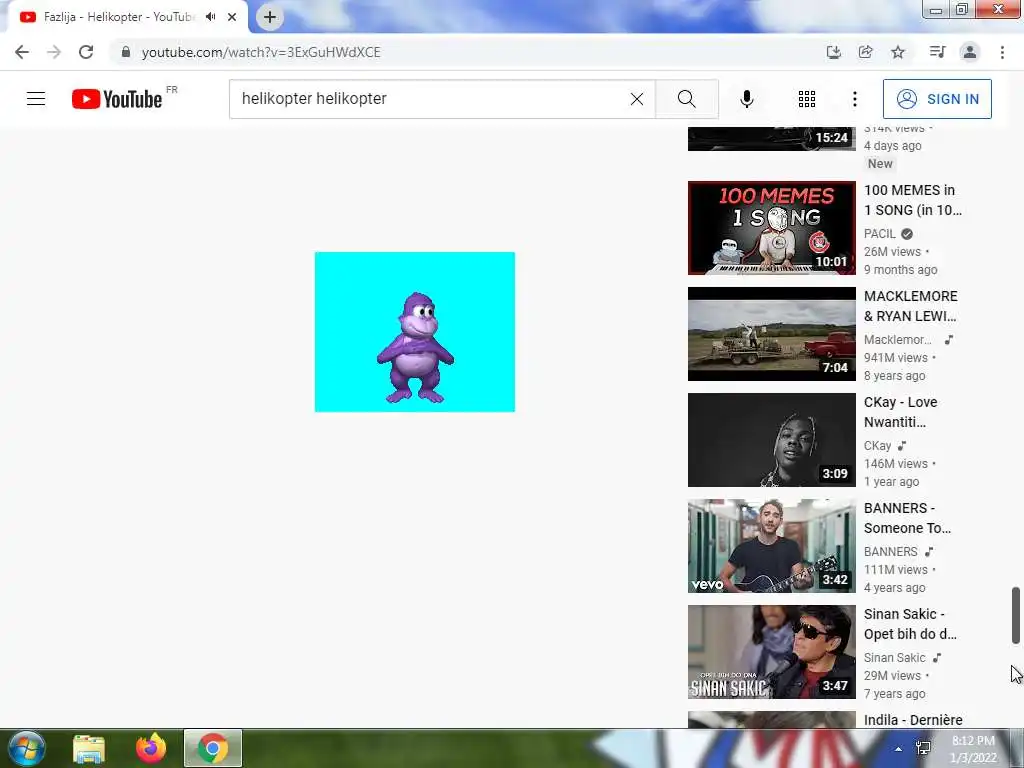Select the Fazlija - Helikopter tab
Screen dimensions: 1024x768
(121, 17)
